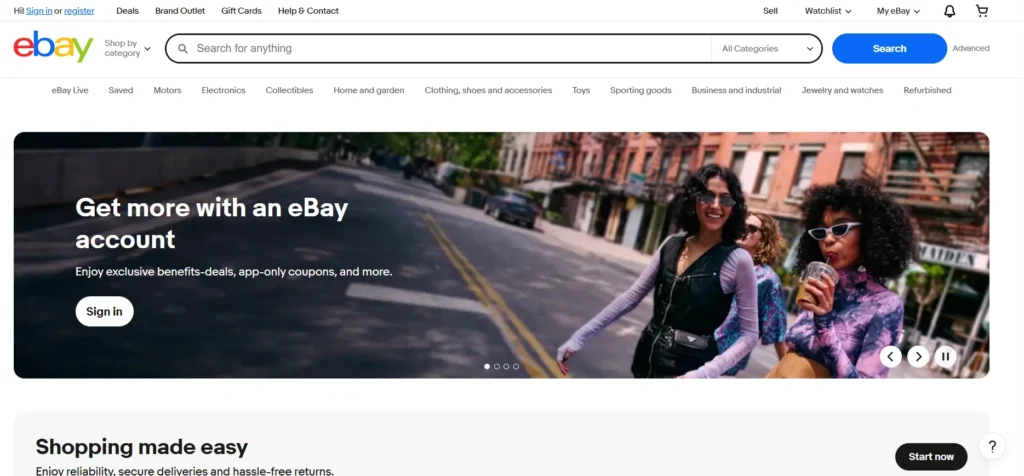Open the Brand Outlet link
This screenshot has height=476, width=1024.
(x=180, y=11)
